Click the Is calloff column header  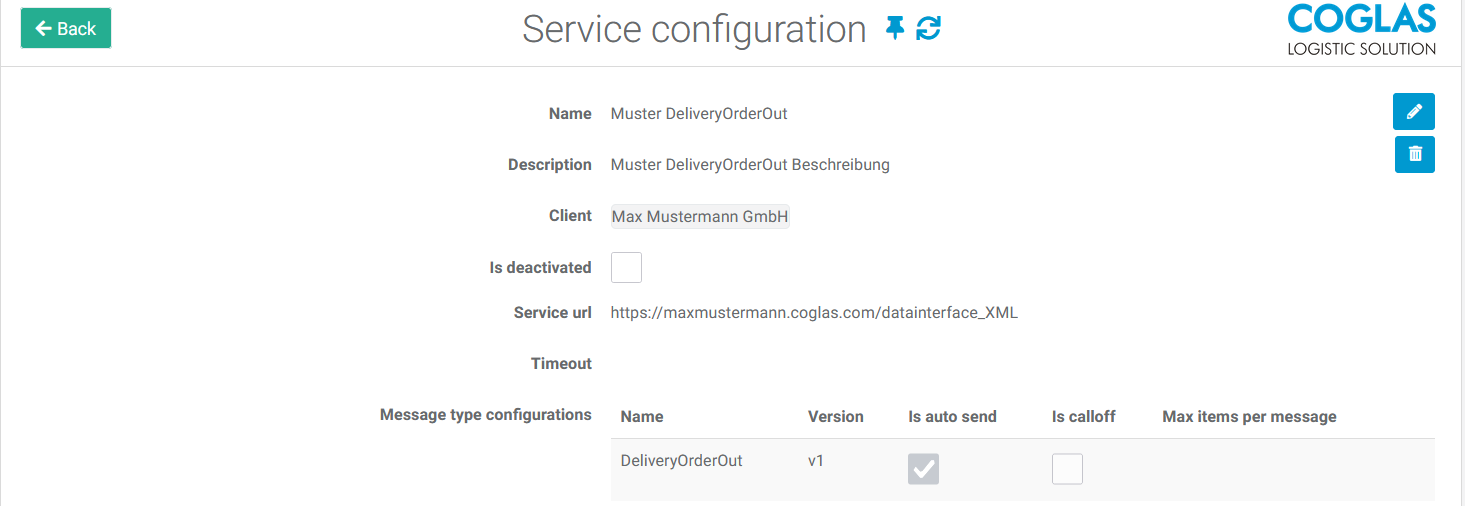tap(1083, 416)
